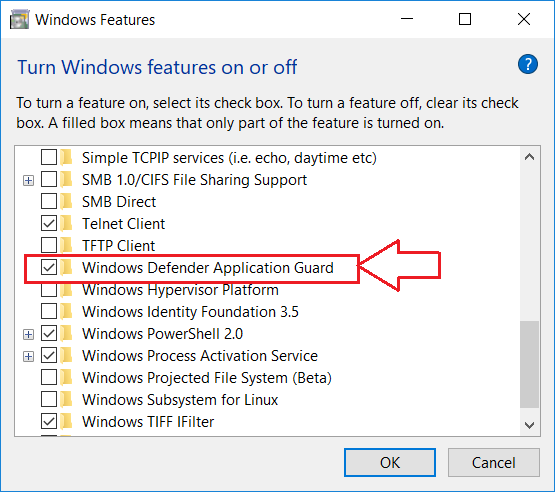Screen dimensions: 555x492
Task: Select the Windows Hypervisor Platform item
Action: pos(180,290)
